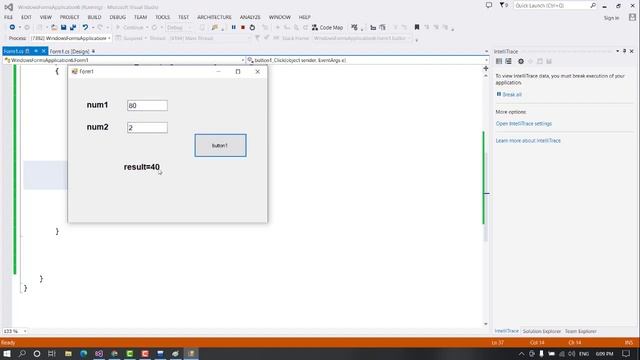Click the Quick Launch search magnifier

click(593, 5)
